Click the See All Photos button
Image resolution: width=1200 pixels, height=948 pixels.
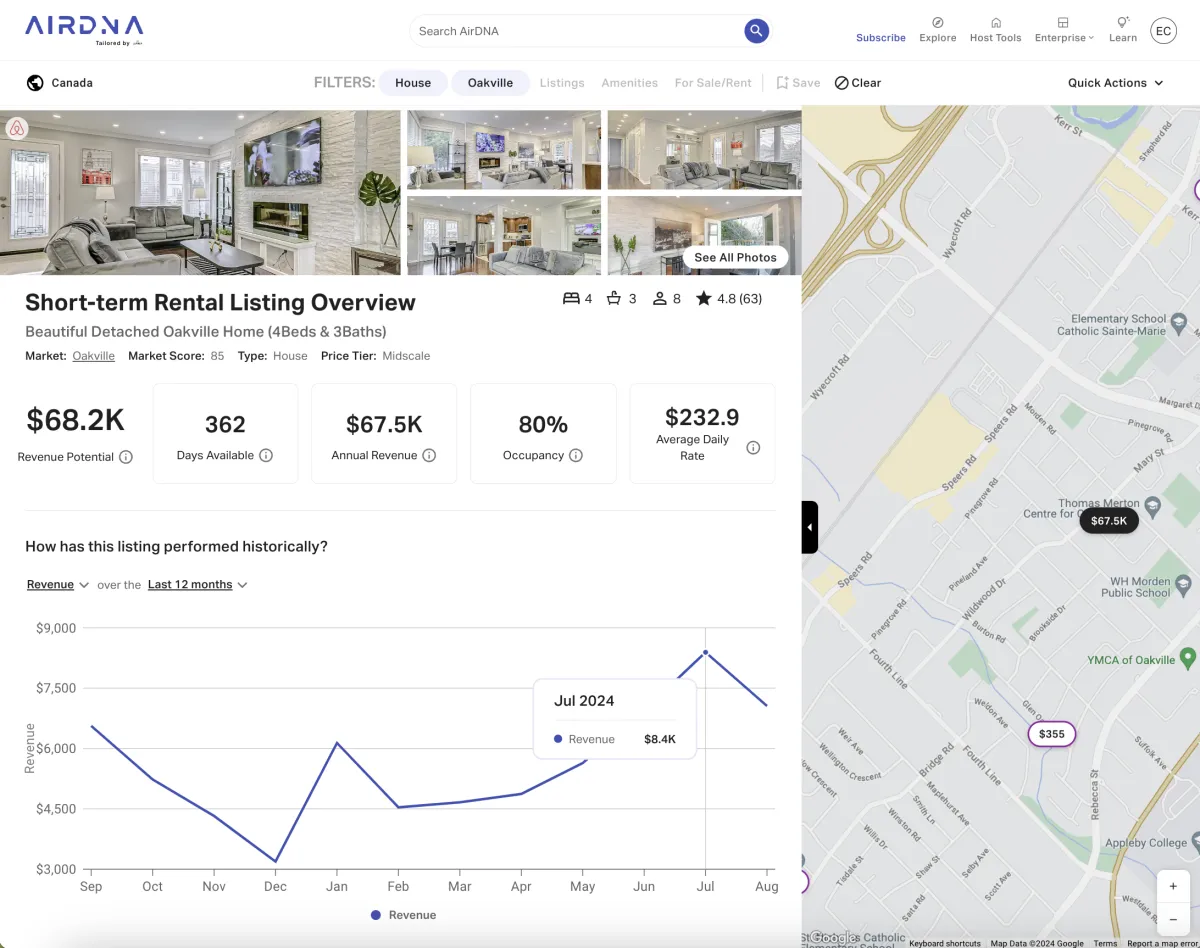[x=735, y=257]
